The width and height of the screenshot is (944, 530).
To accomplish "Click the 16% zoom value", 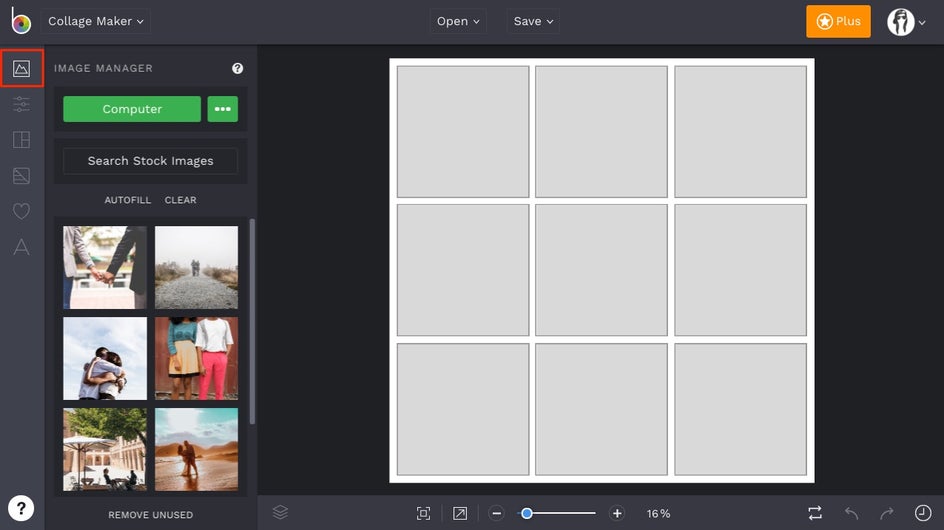I will [x=659, y=514].
